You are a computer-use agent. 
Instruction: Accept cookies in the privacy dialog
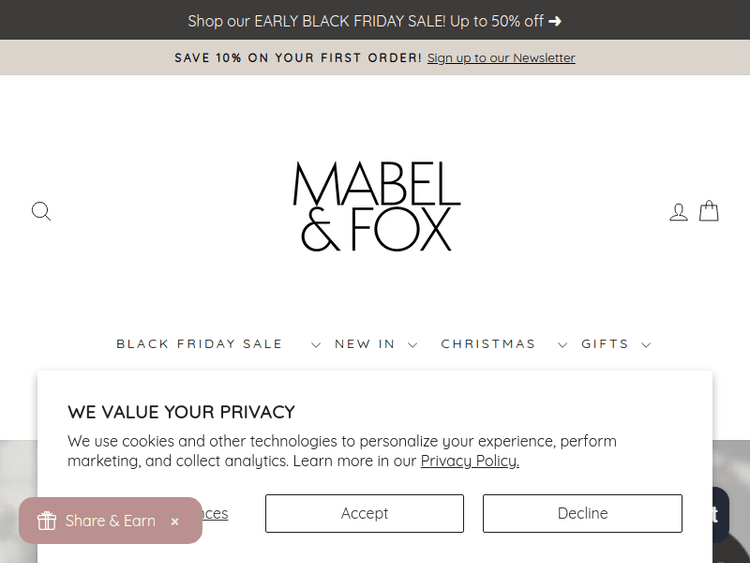point(364,513)
